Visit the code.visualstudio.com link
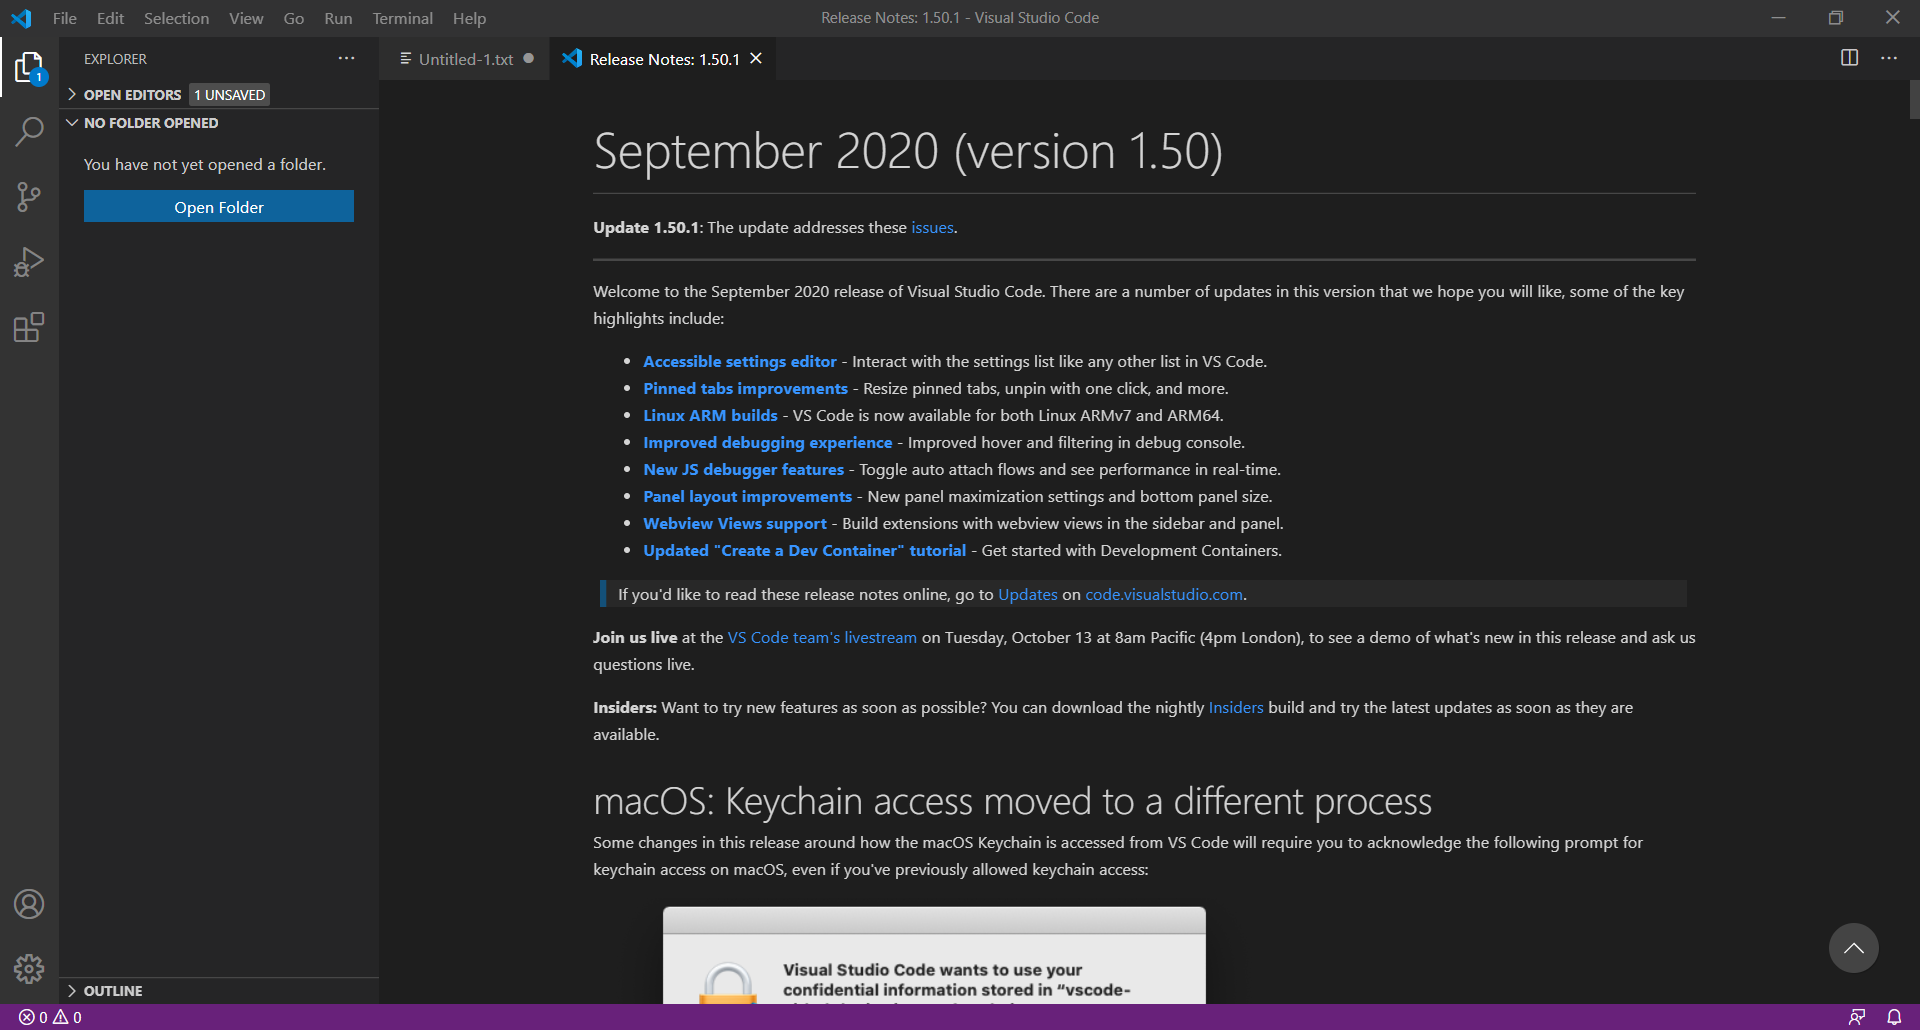Screen dimensions: 1920x1030 click(1164, 595)
